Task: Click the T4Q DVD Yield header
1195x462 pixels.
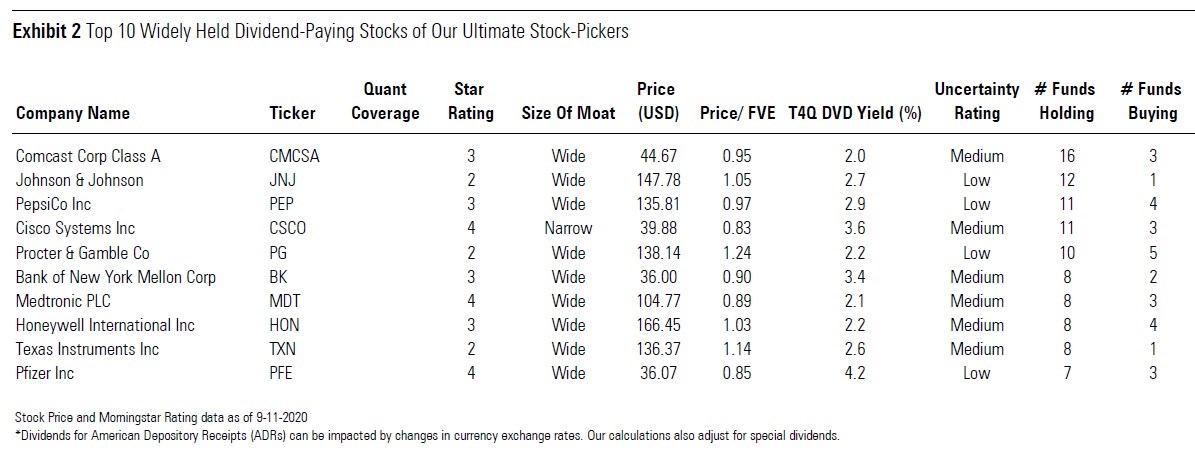Action: [854, 113]
